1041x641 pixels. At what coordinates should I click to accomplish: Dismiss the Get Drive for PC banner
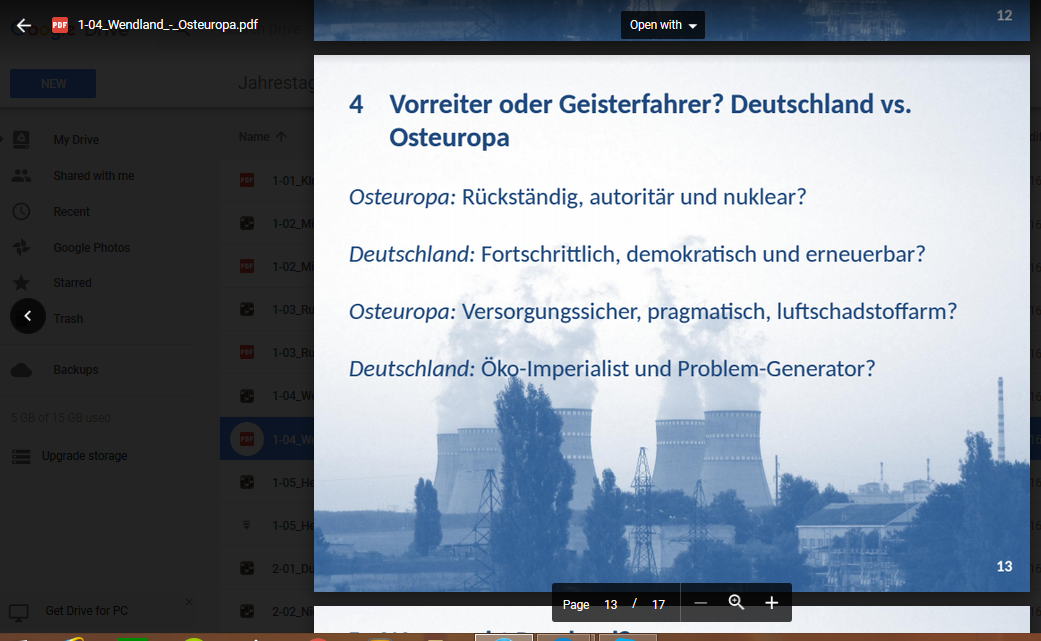[189, 602]
